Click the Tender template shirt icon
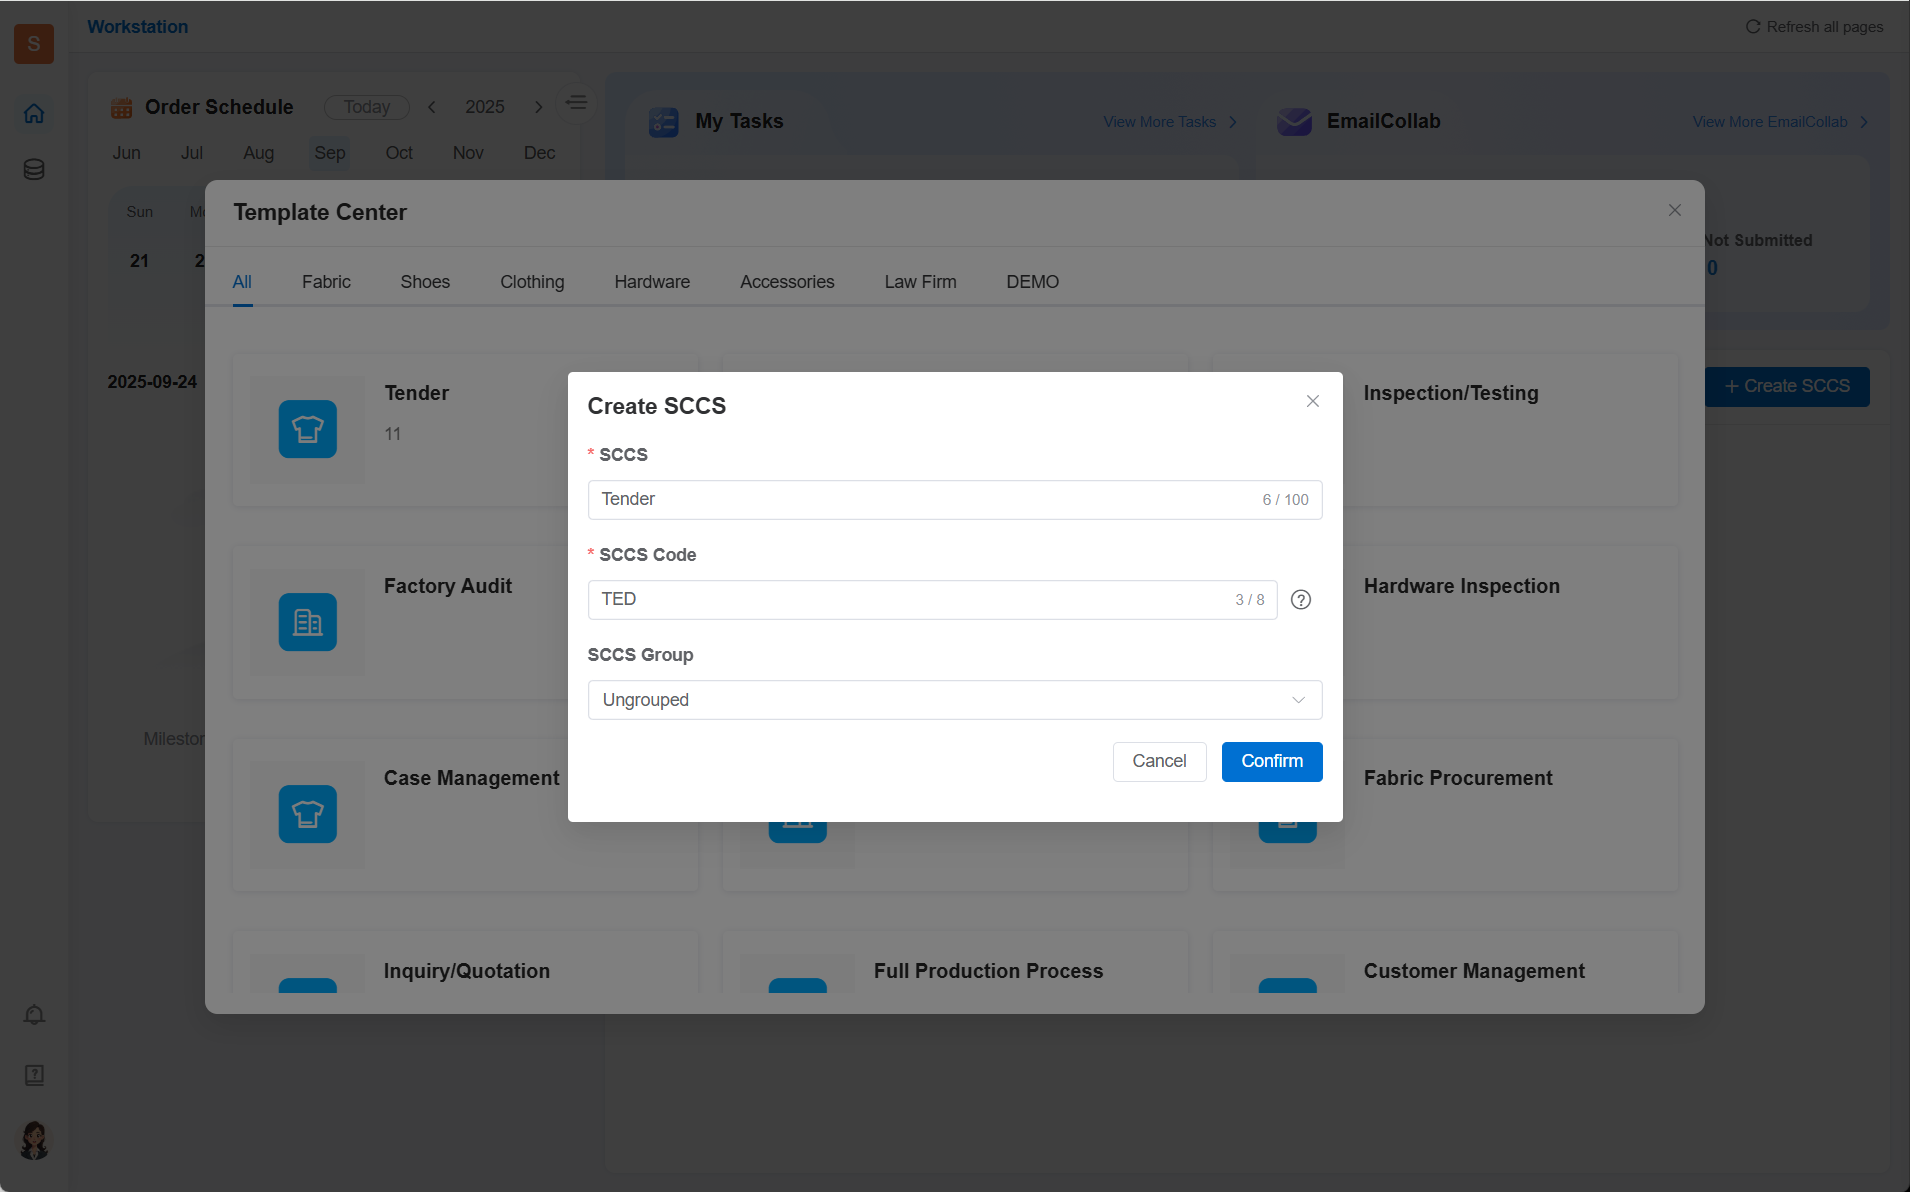This screenshot has width=1910, height=1192. (x=307, y=429)
